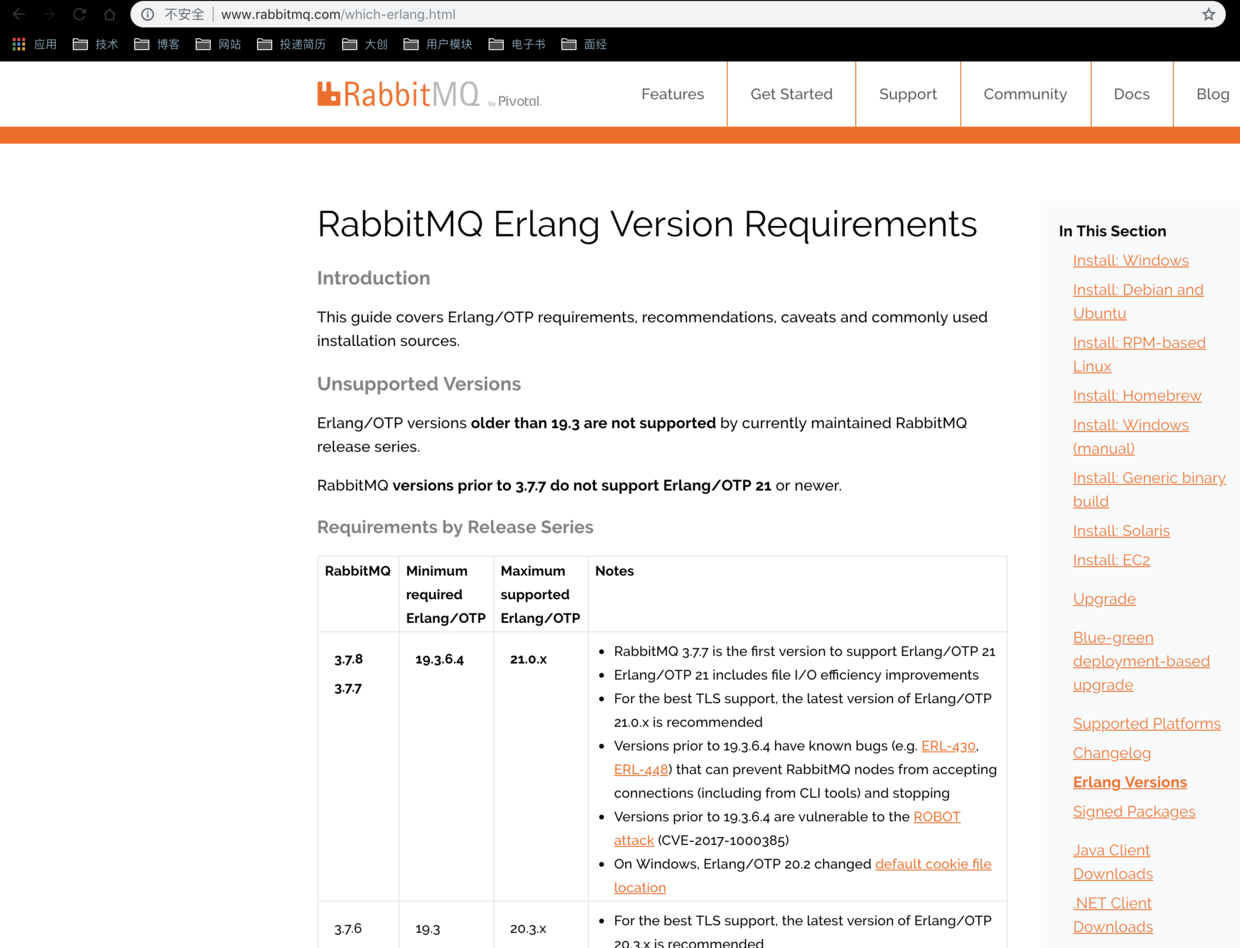The width and height of the screenshot is (1240, 948).
Task: Open the Community nav menu
Action: coord(1025,94)
